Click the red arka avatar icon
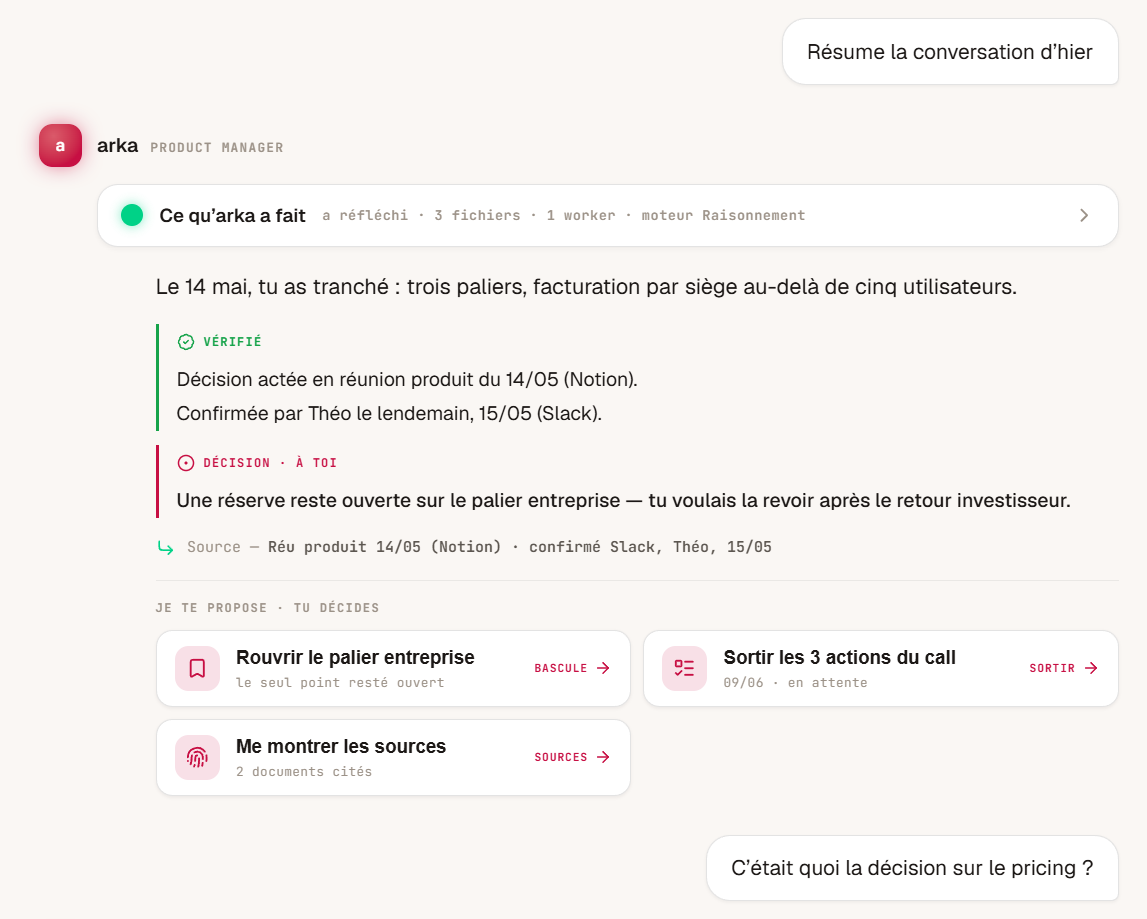This screenshot has width=1147, height=919. (60, 146)
